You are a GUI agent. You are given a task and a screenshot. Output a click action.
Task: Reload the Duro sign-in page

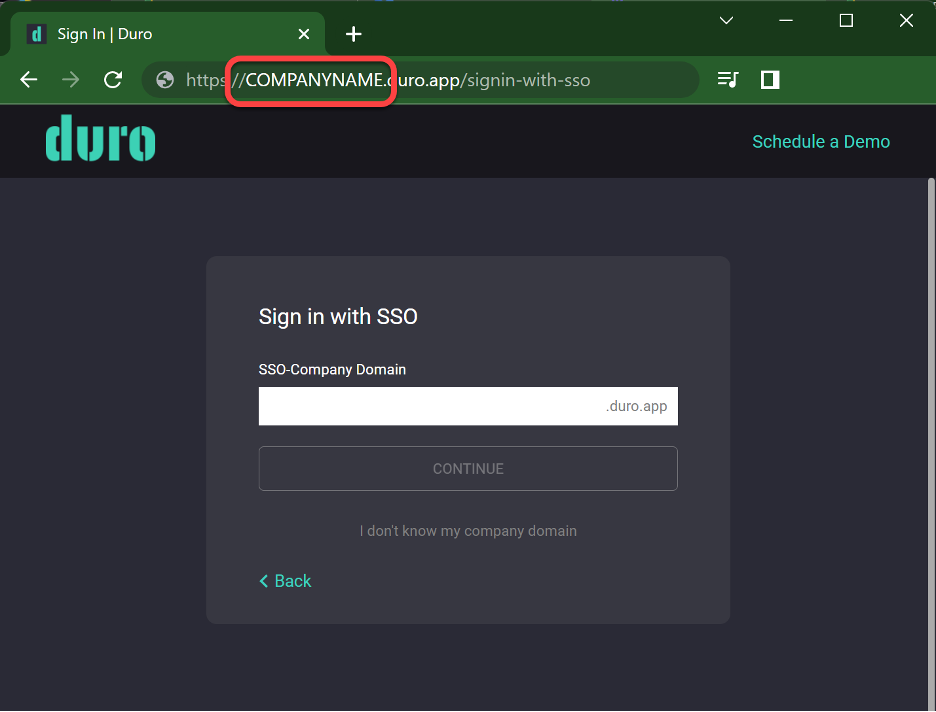(113, 79)
